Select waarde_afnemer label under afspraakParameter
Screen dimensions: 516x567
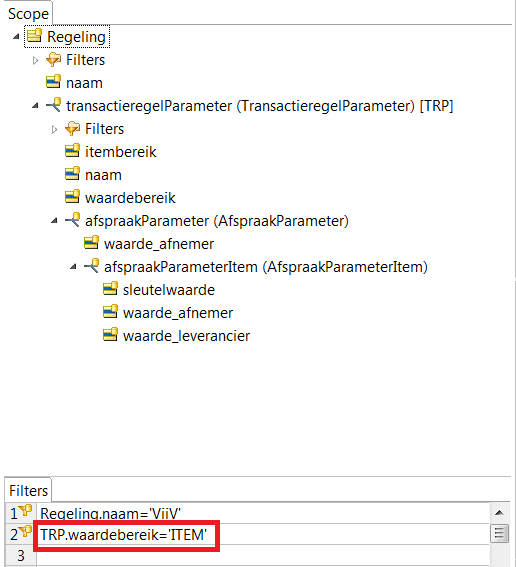159,244
